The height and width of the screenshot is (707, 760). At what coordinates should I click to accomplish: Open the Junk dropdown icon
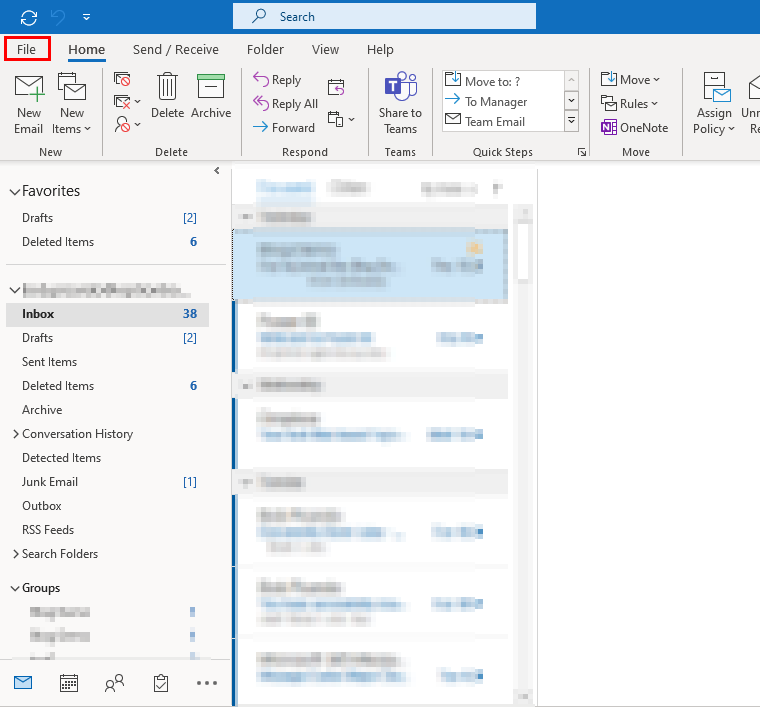[x=127, y=125]
